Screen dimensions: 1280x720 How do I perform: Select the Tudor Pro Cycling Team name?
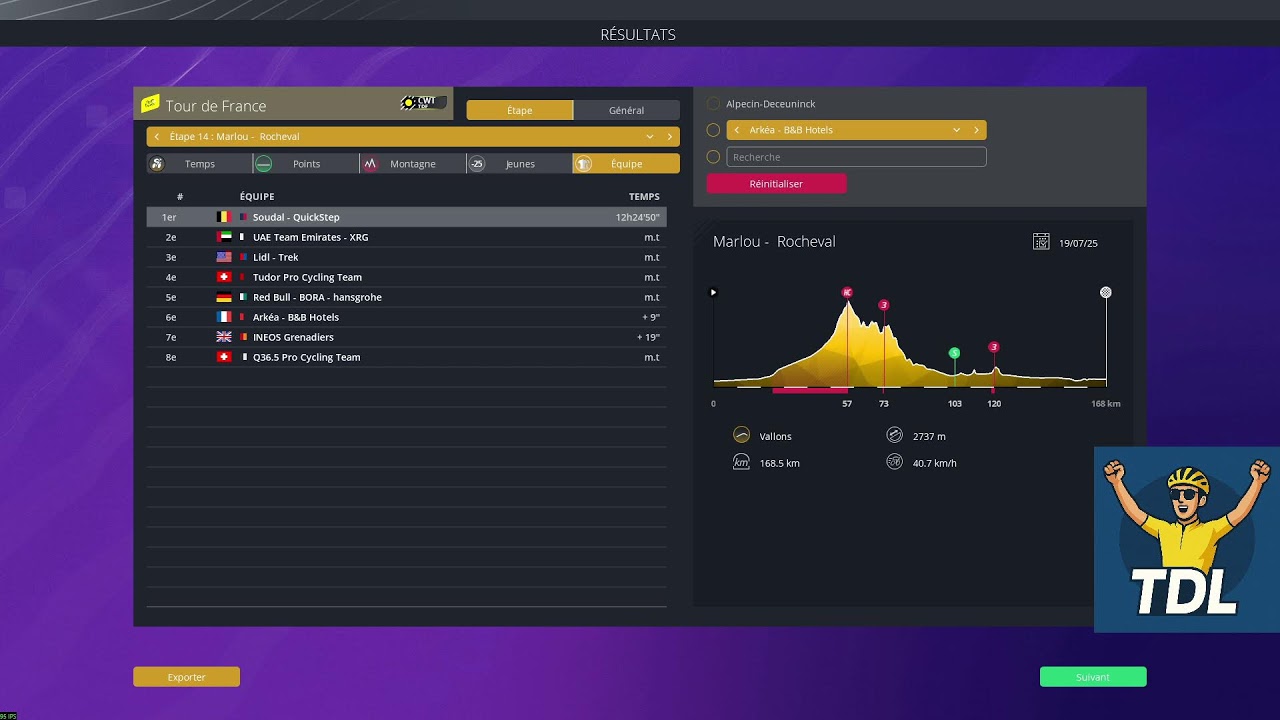click(307, 277)
